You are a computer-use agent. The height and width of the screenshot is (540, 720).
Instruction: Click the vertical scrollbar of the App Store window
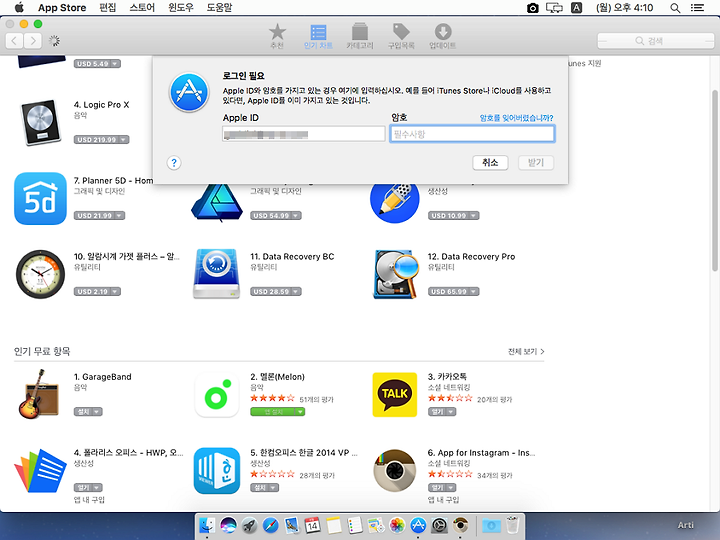point(715,180)
